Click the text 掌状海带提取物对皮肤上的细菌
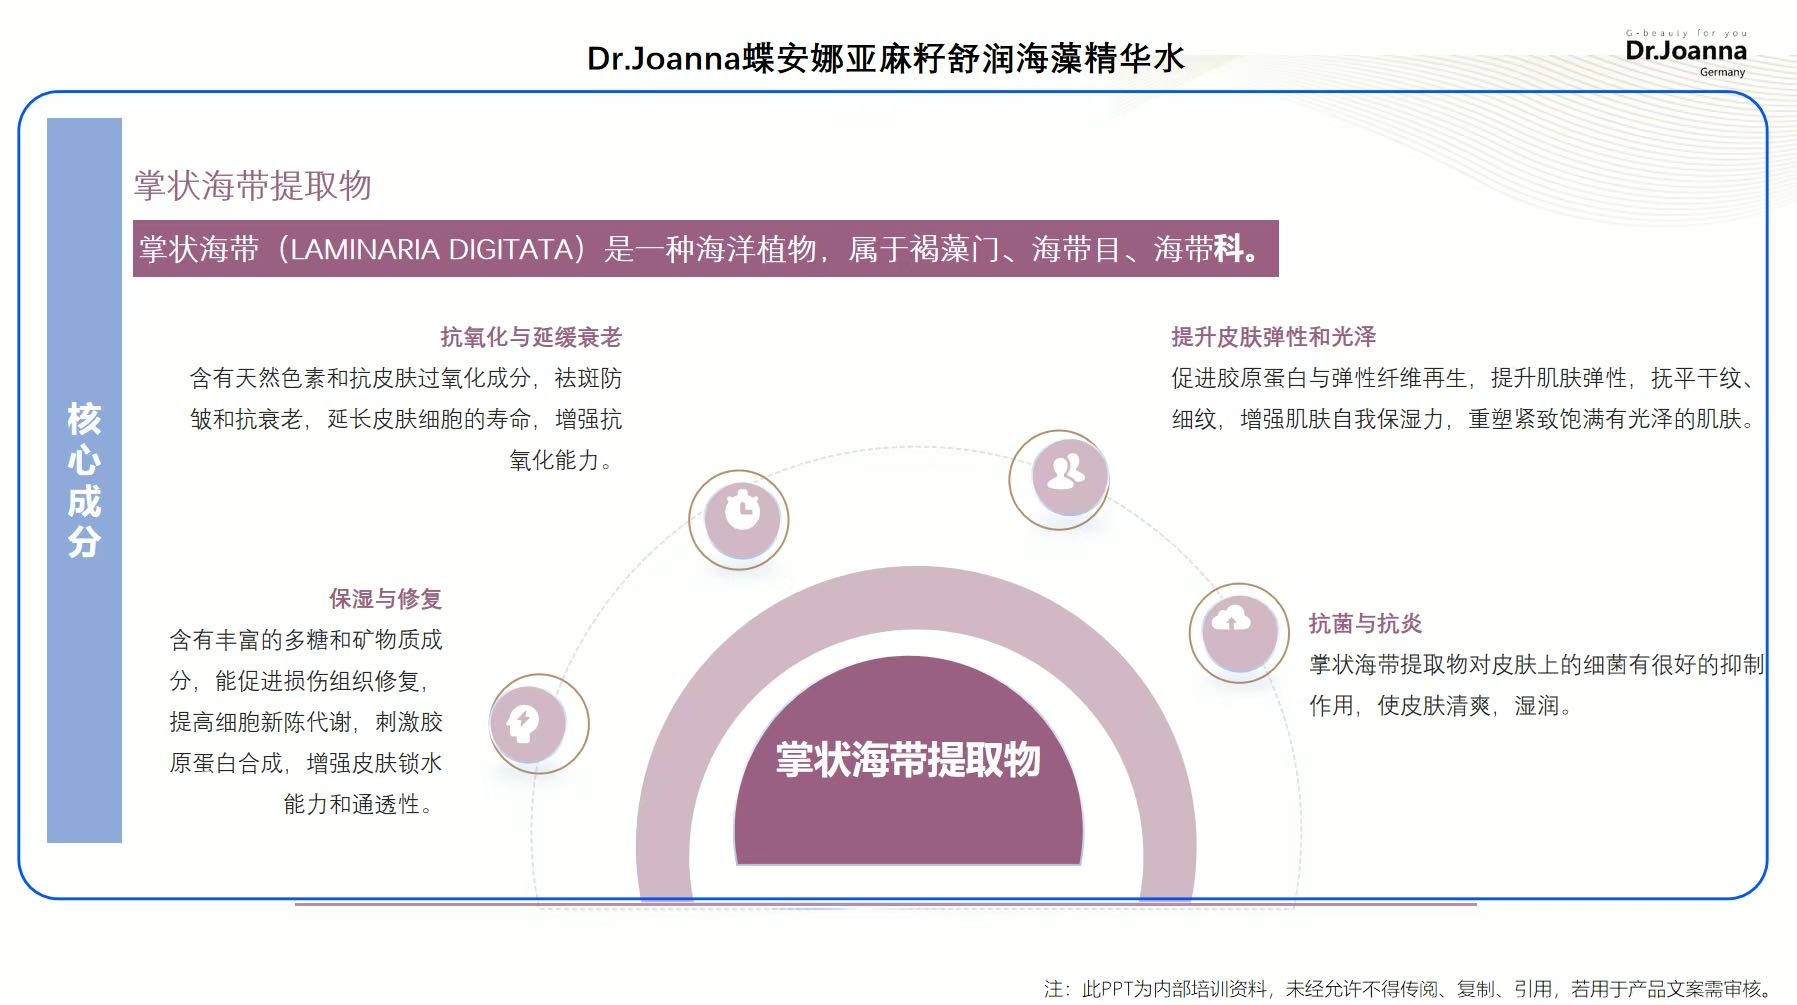Image resolution: width=1797 pixels, height=1005 pixels. pos(1536,665)
